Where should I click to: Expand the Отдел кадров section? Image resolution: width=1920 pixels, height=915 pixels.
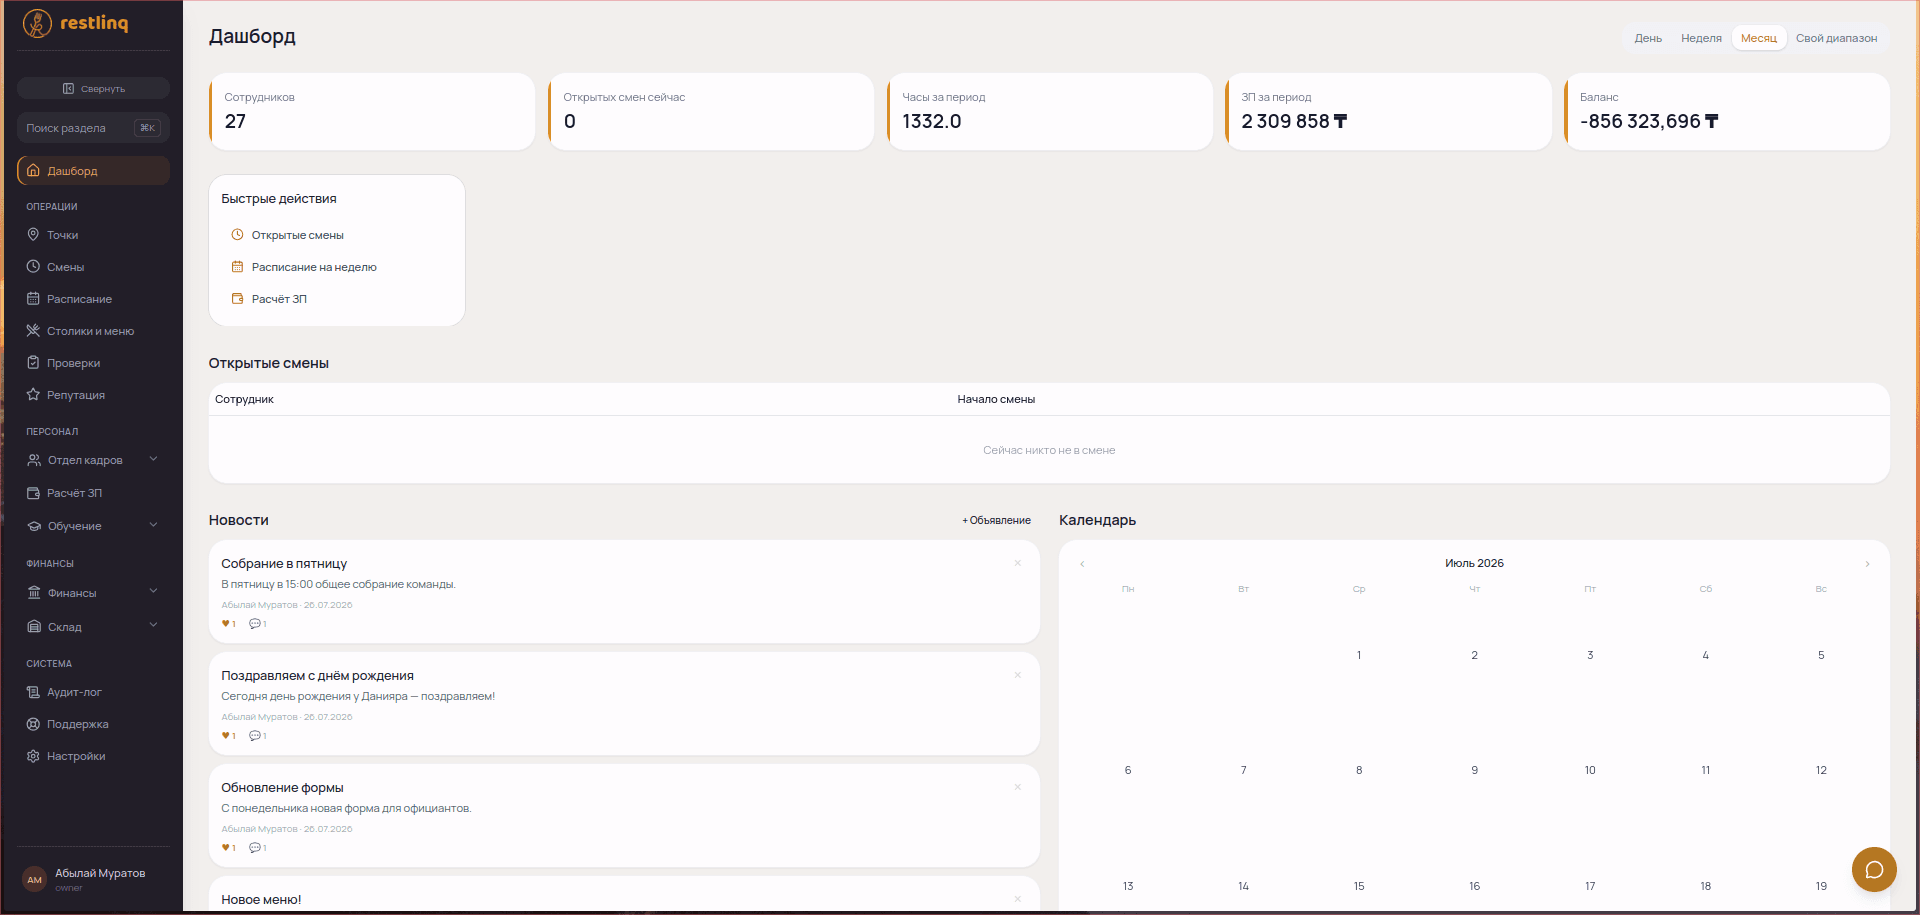(93, 460)
